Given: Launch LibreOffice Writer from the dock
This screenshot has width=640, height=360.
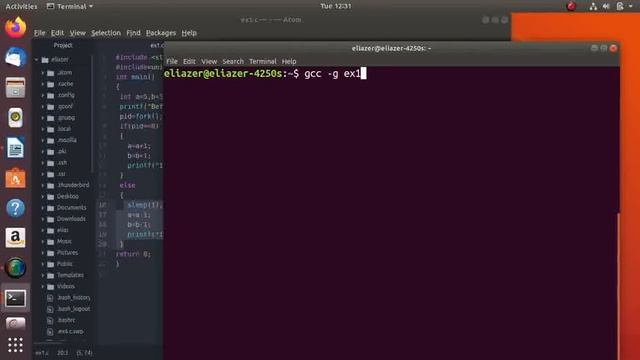Looking at the screenshot, I should pyautogui.click(x=16, y=148).
